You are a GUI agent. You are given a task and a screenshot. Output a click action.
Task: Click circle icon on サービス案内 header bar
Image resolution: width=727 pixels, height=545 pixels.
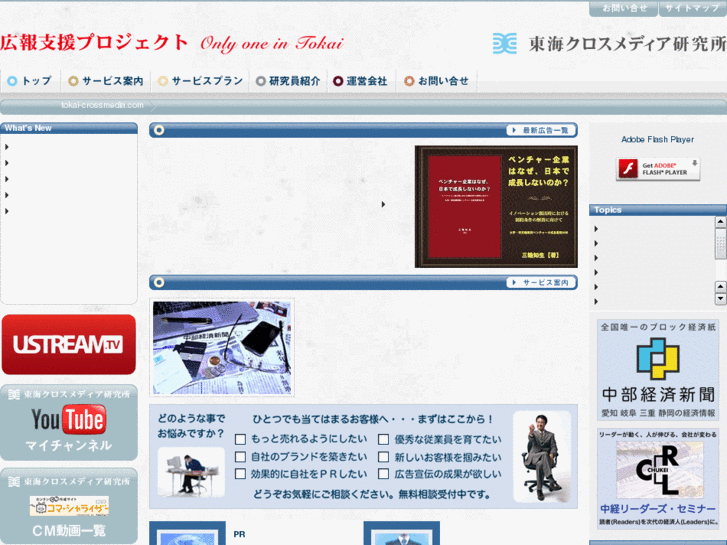(159, 282)
